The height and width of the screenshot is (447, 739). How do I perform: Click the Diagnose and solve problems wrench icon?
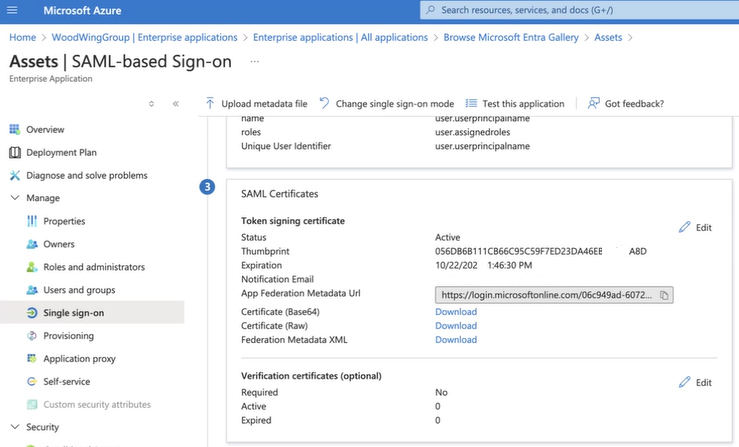(15, 175)
